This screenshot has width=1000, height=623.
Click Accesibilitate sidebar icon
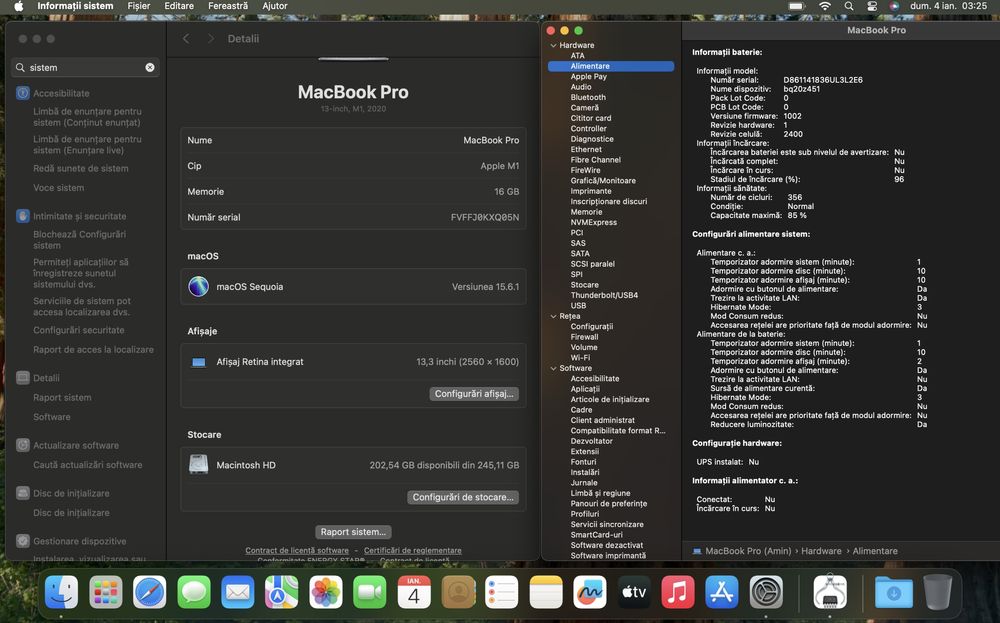(23, 93)
